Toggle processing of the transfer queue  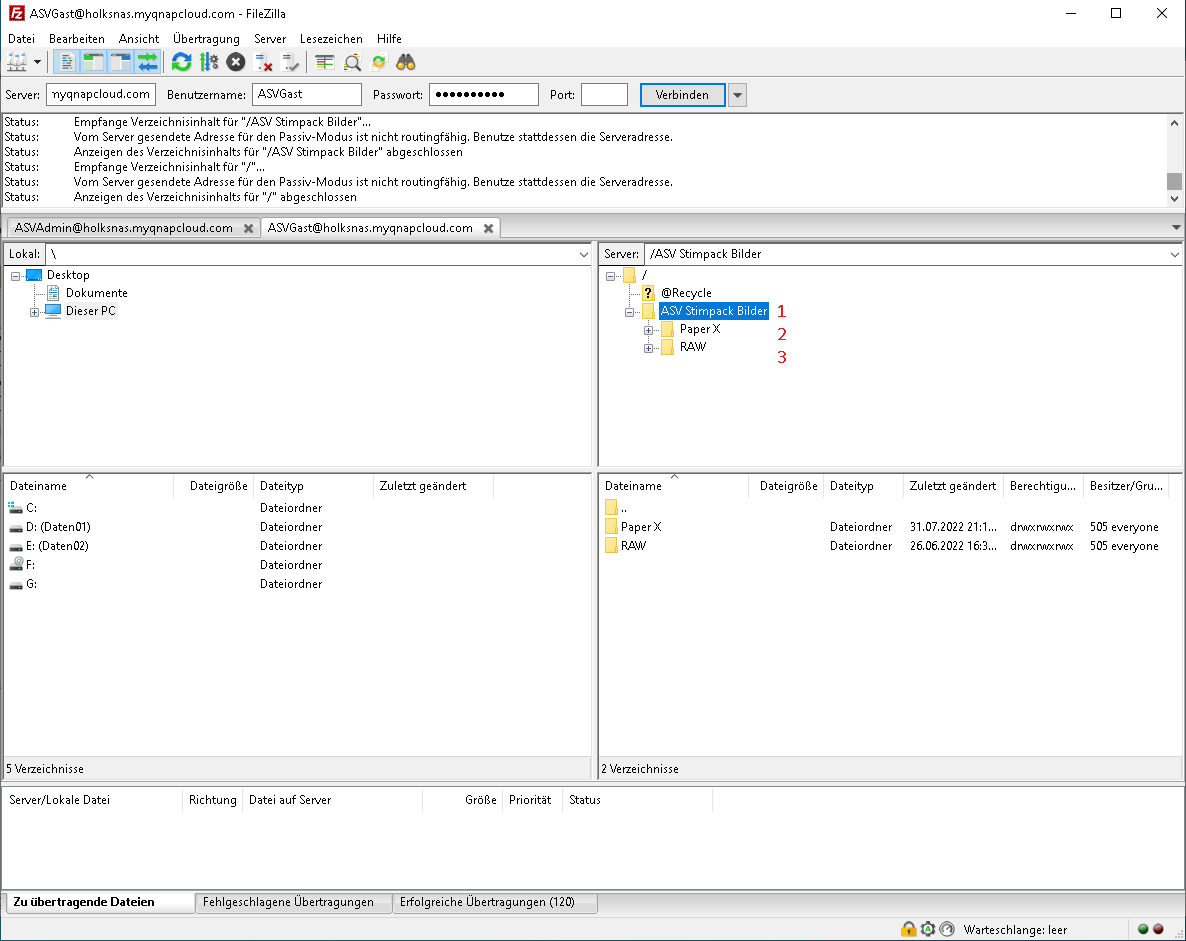click(209, 62)
